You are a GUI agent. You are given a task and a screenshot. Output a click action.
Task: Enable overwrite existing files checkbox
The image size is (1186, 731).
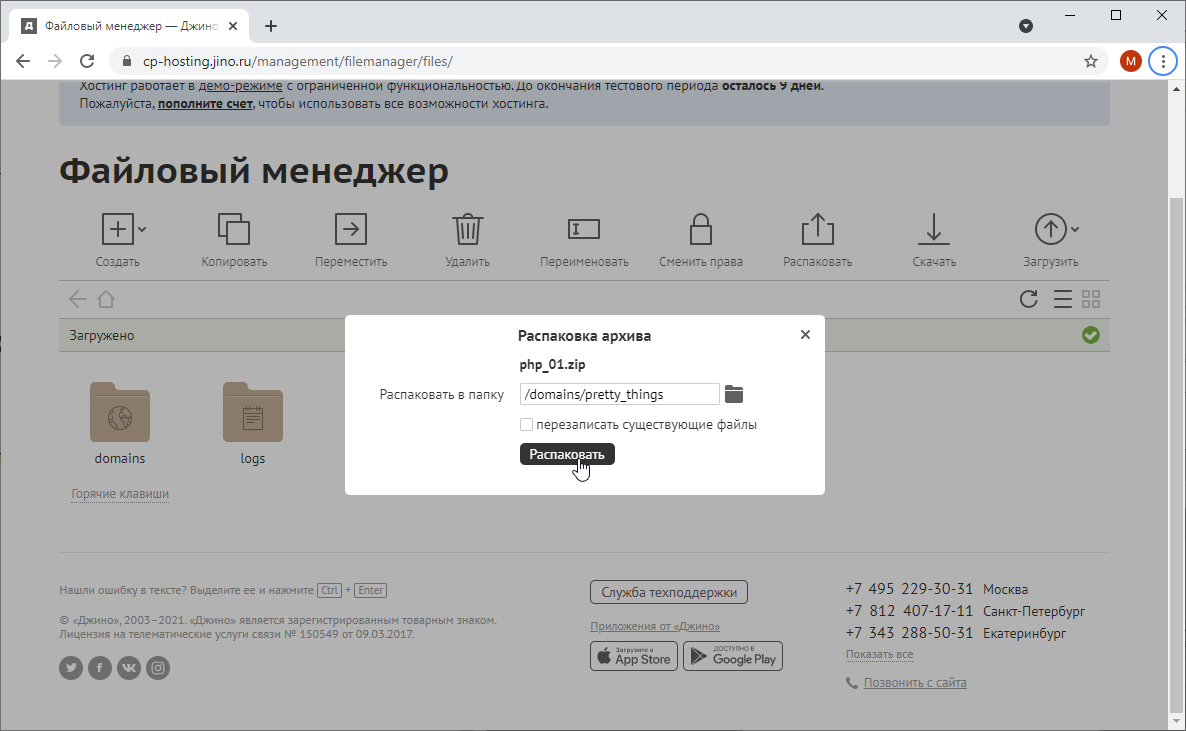click(527, 425)
